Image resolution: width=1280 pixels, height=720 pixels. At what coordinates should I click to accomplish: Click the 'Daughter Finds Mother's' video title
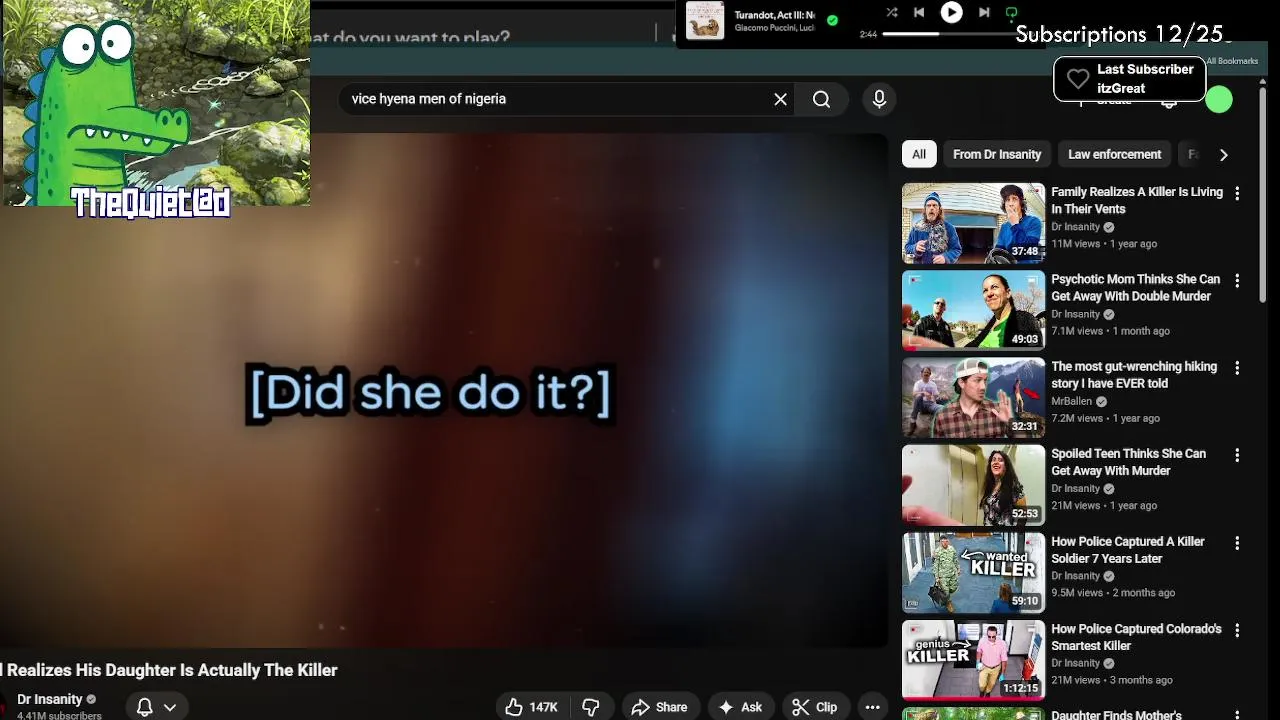pyautogui.click(x=1116, y=715)
